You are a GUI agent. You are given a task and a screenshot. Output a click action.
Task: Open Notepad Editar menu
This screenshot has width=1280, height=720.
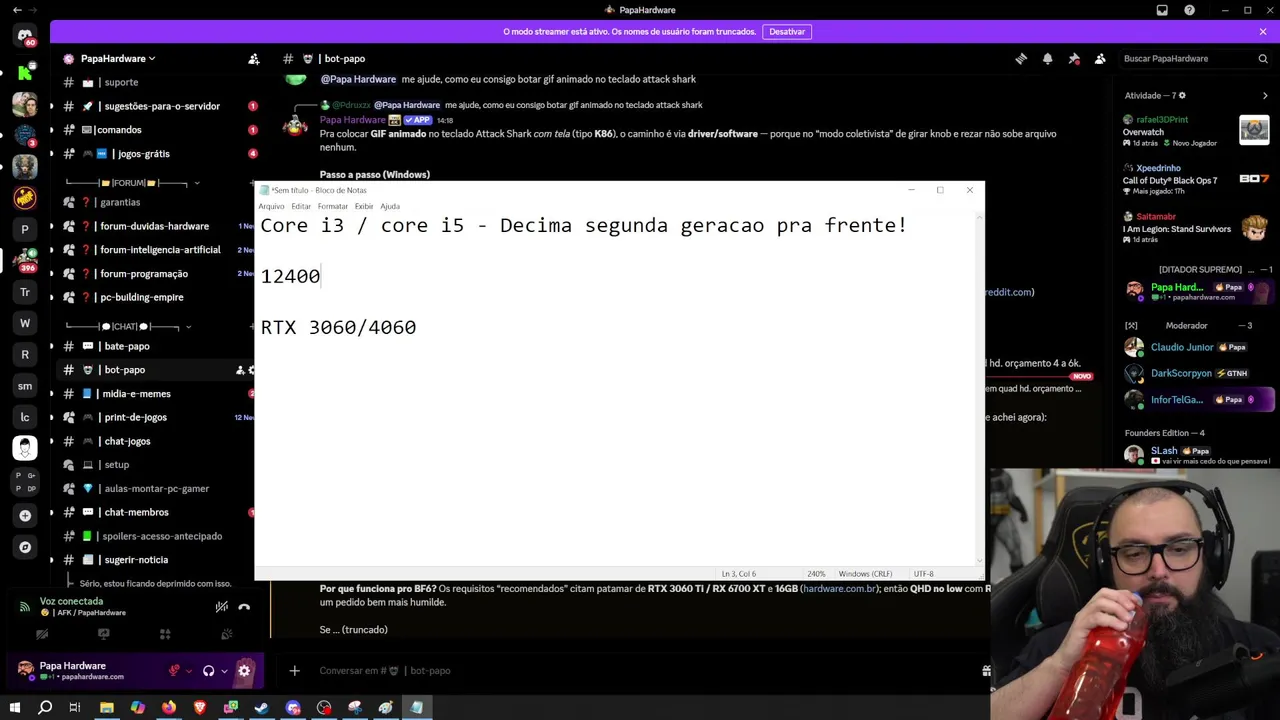[x=301, y=206]
